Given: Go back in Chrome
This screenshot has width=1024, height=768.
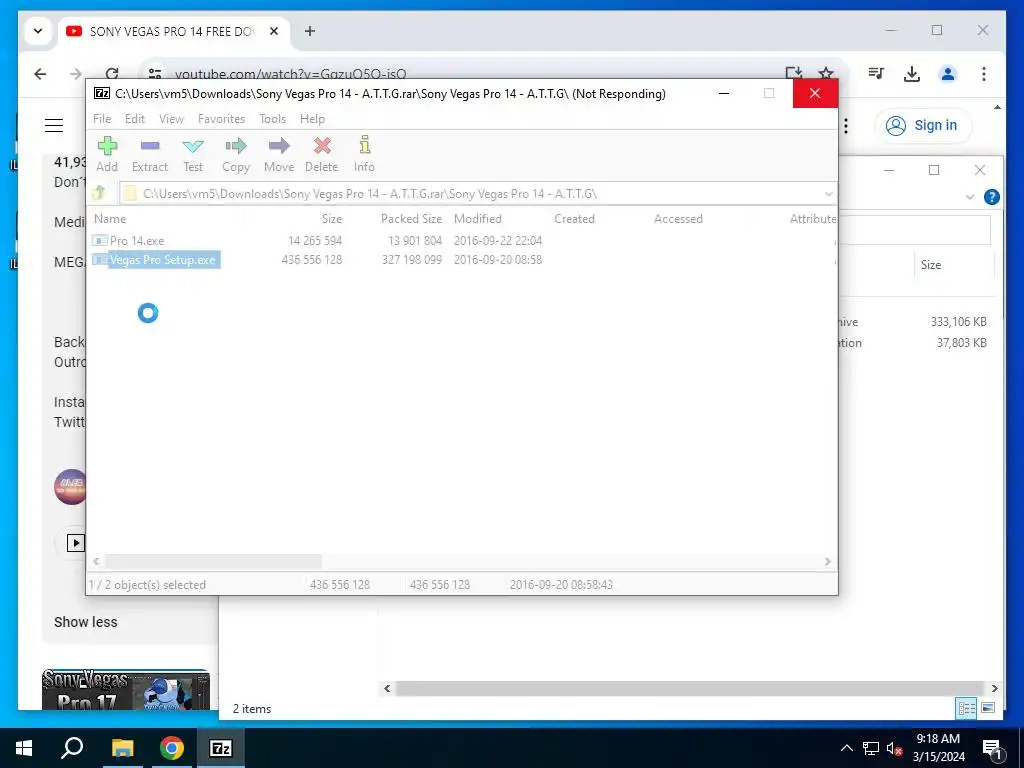Looking at the screenshot, I should click(40, 74).
